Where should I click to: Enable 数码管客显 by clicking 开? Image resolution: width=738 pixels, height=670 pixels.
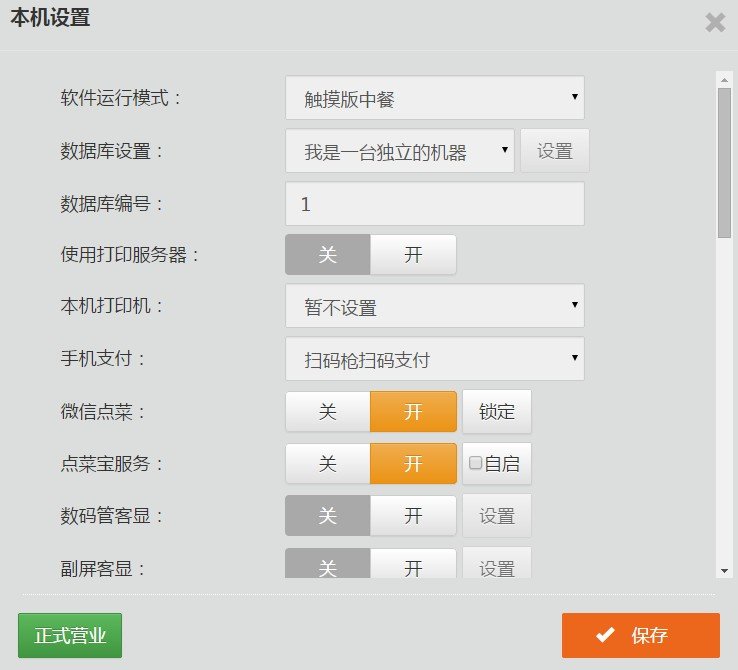[x=413, y=516]
